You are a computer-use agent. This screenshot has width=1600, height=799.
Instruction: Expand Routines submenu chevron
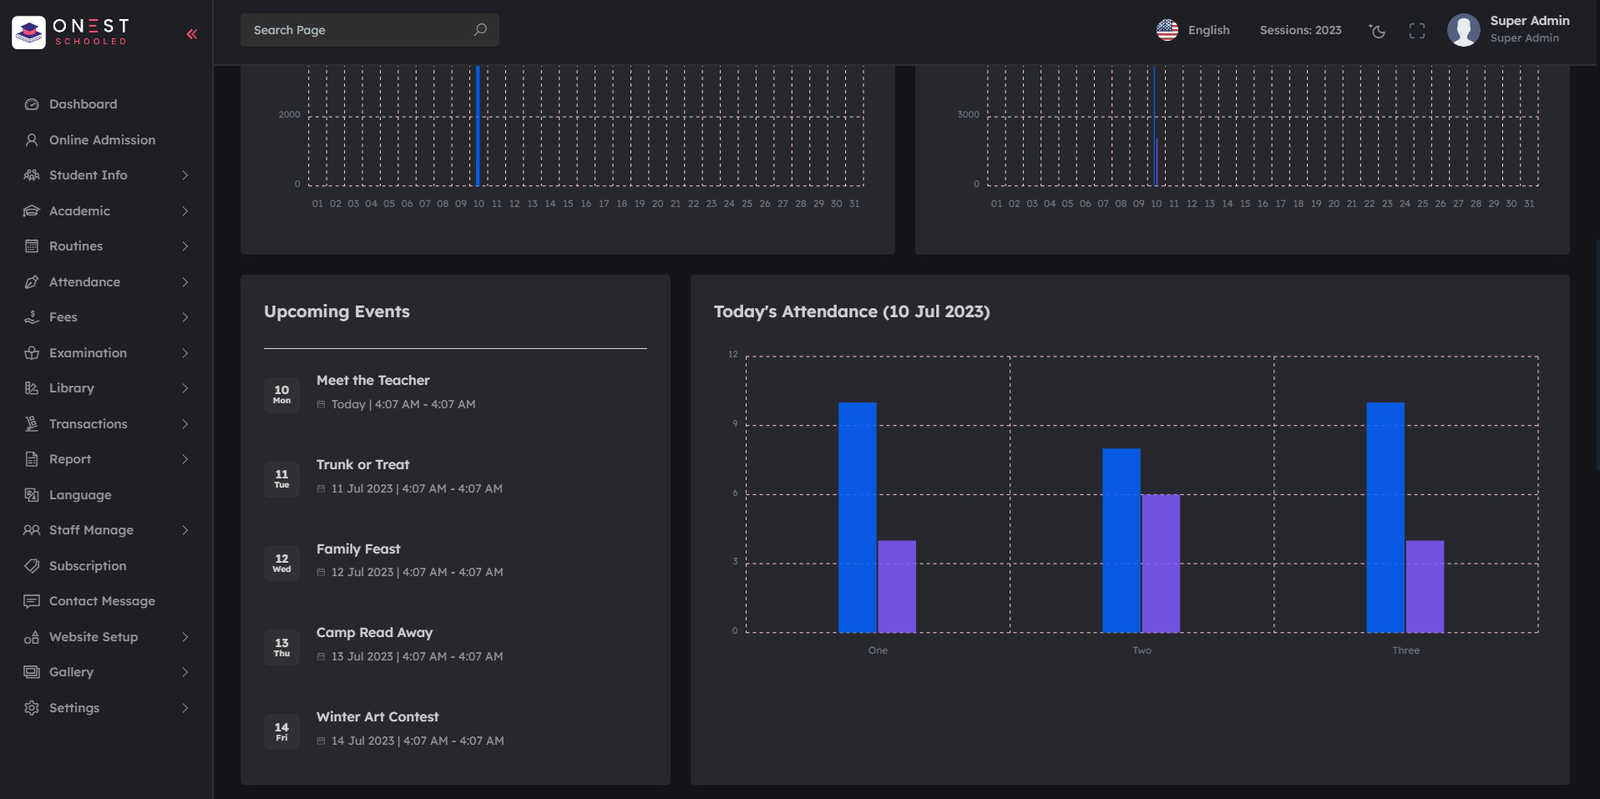(x=185, y=246)
